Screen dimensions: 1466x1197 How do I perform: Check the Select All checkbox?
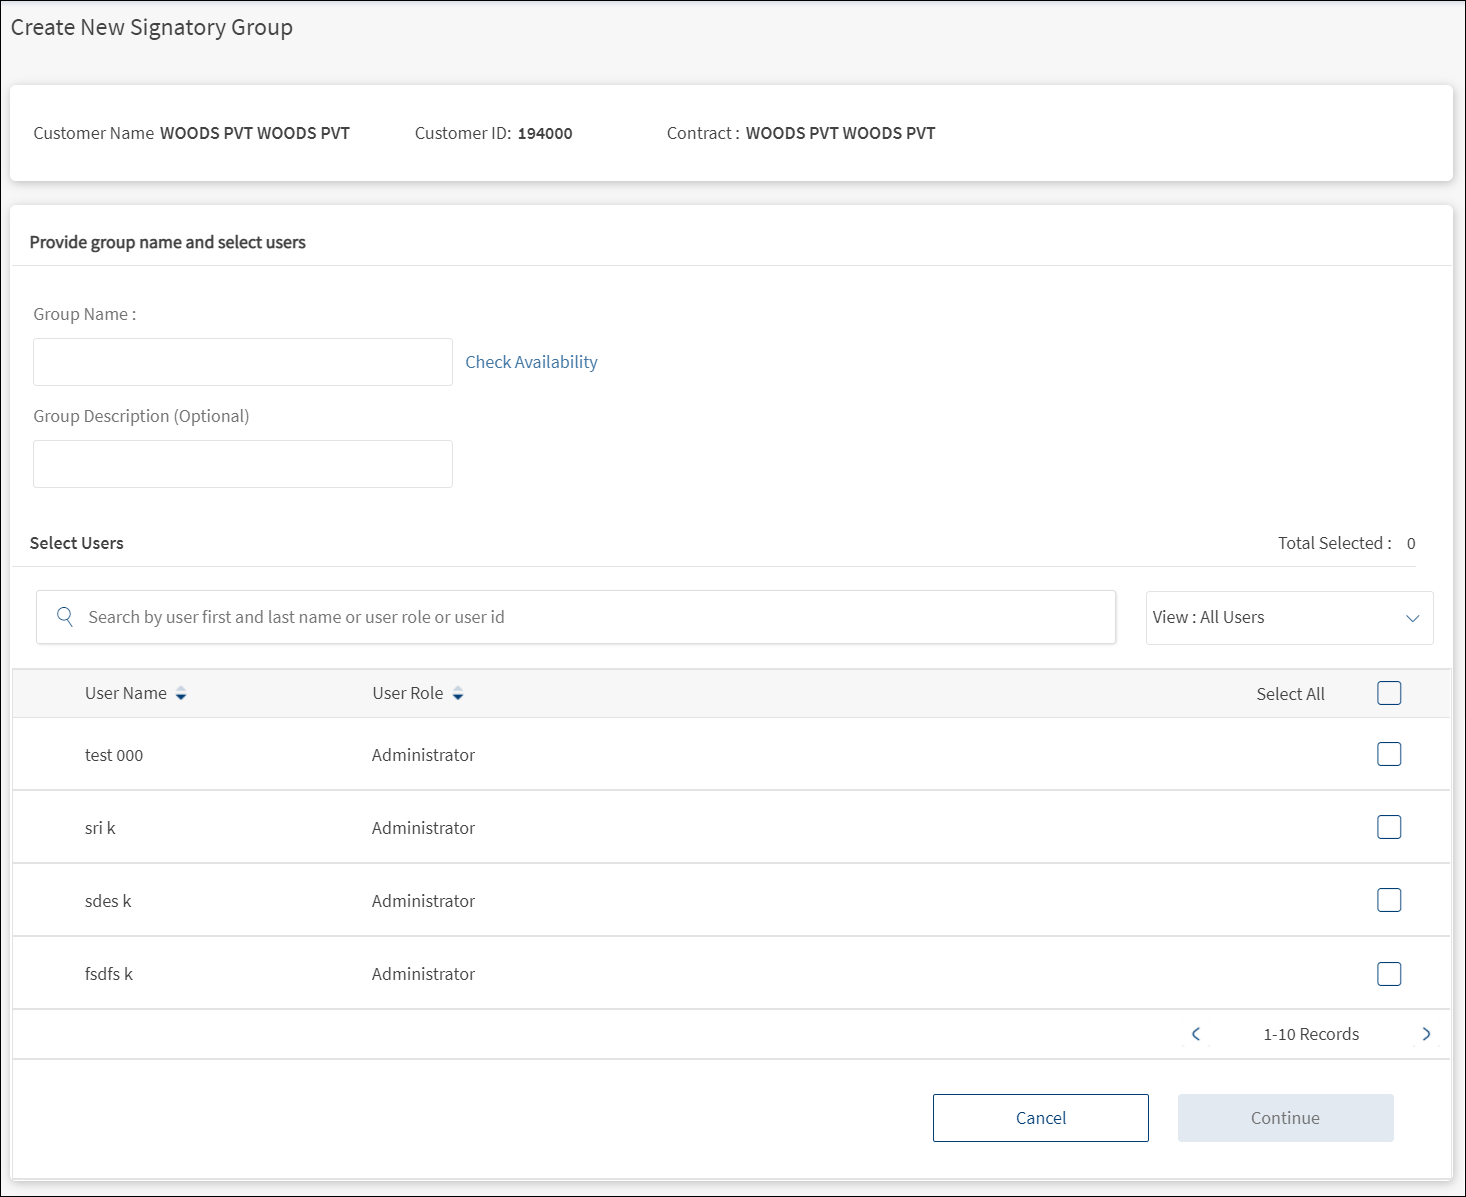(x=1389, y=693)
